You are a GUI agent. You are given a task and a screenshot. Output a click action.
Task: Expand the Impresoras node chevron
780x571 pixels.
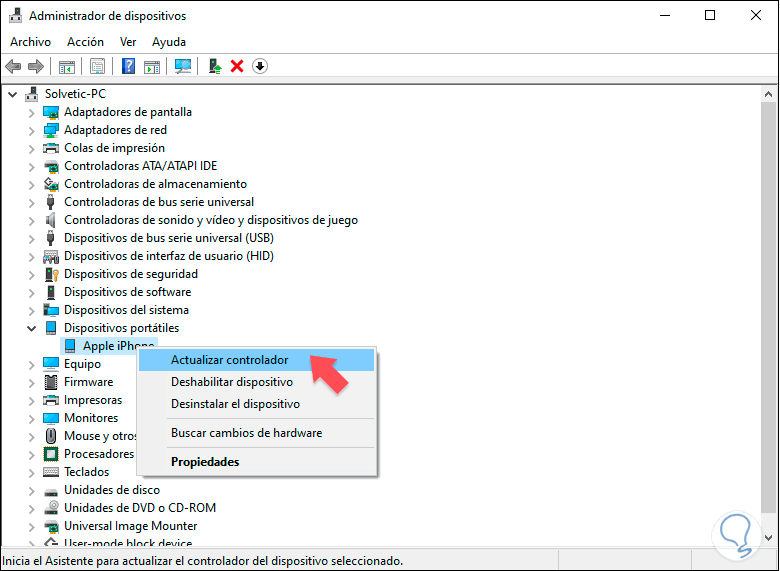point(32,400)
